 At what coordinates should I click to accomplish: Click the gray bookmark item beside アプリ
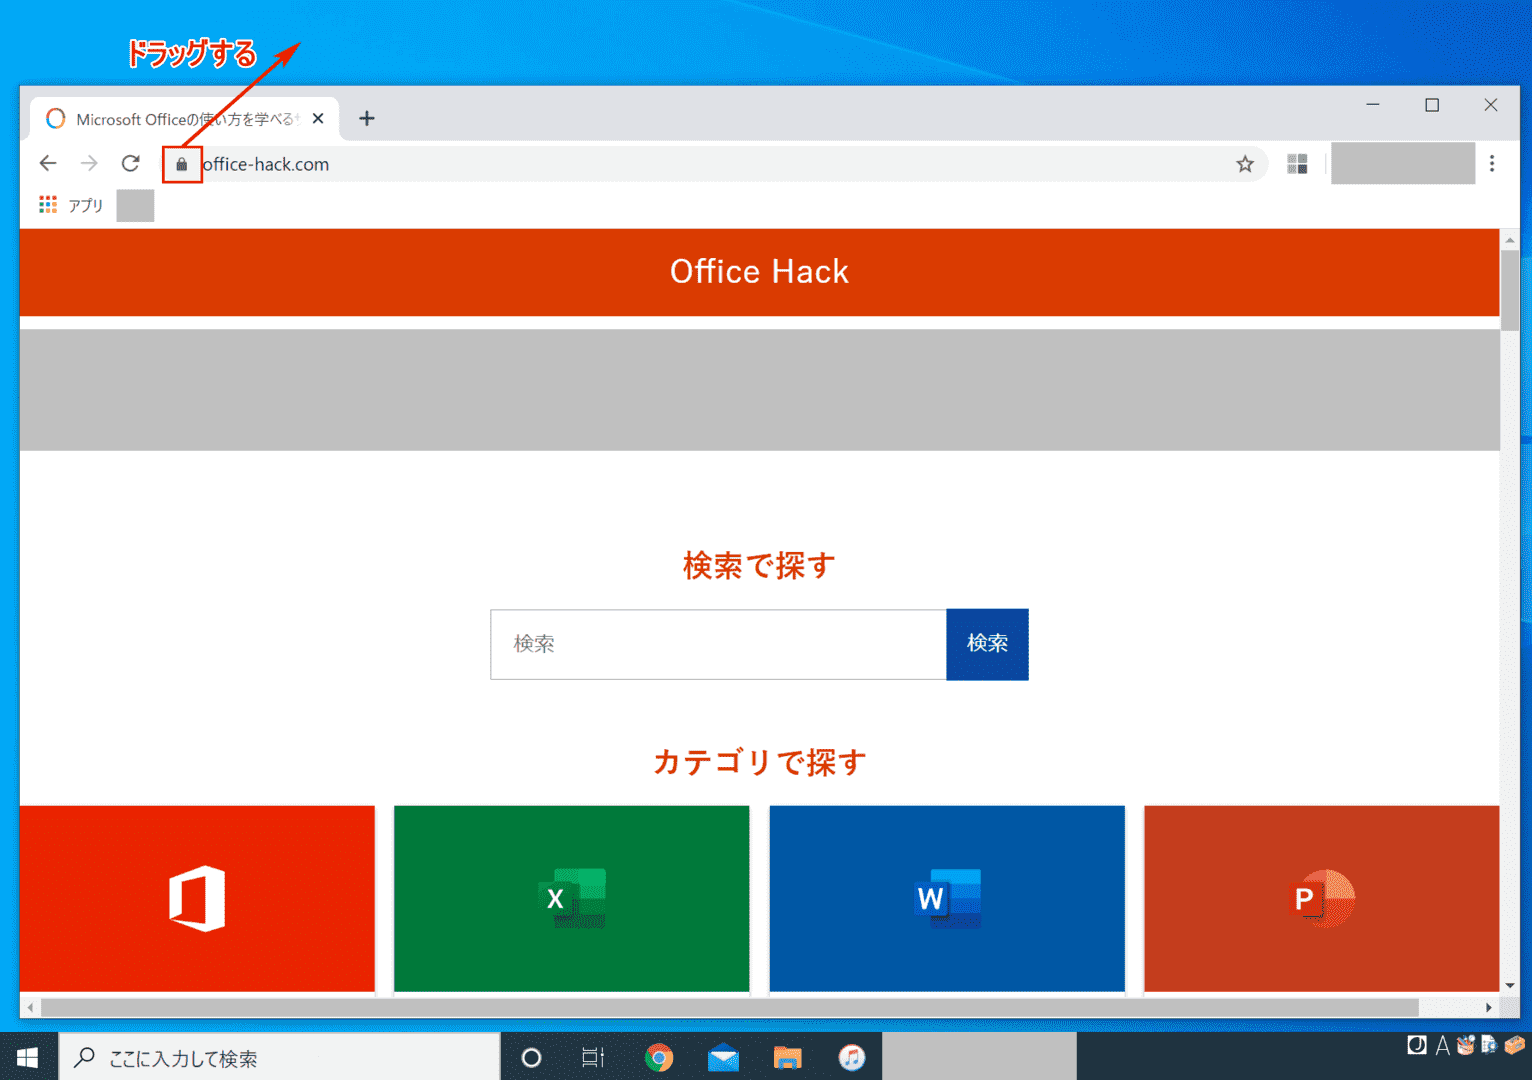pos(135,205)
